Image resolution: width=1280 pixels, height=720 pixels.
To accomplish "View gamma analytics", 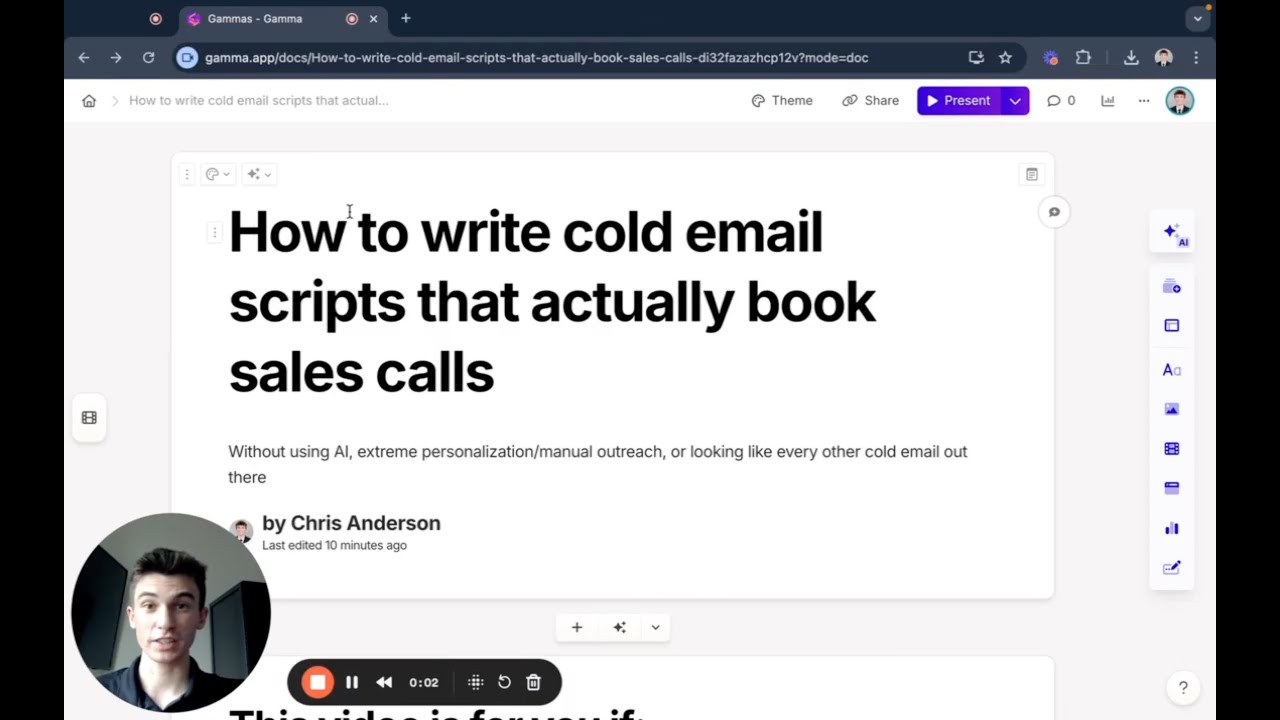I will (1107, 100).
